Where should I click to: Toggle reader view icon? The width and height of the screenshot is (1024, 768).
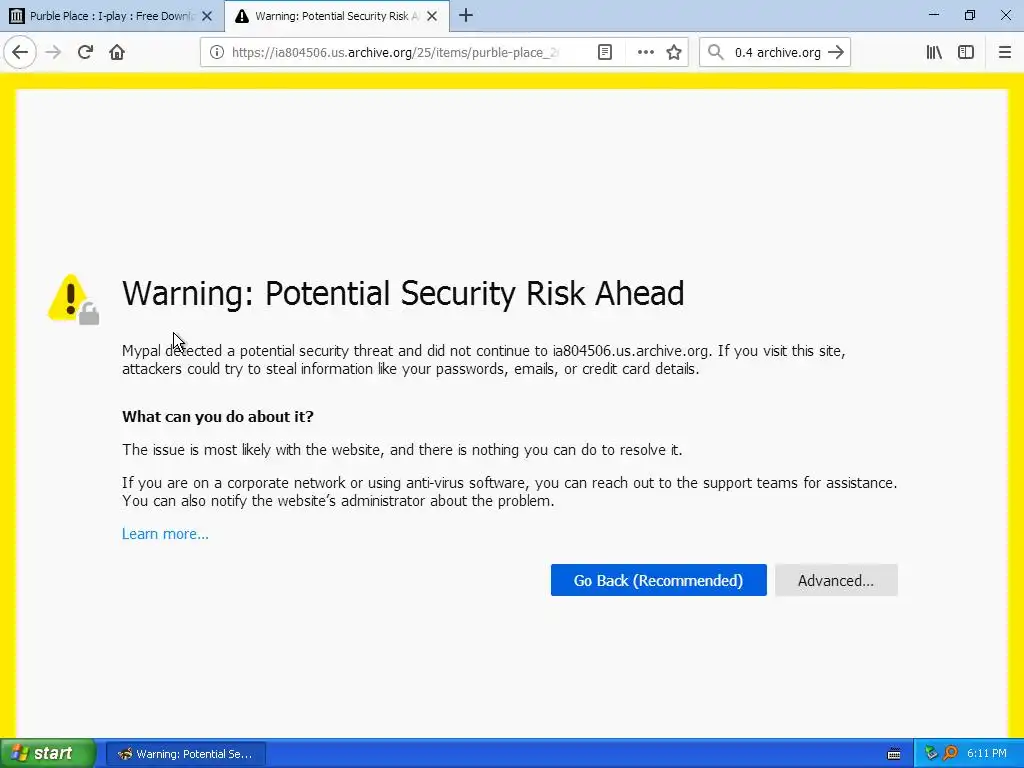[605, 52]
